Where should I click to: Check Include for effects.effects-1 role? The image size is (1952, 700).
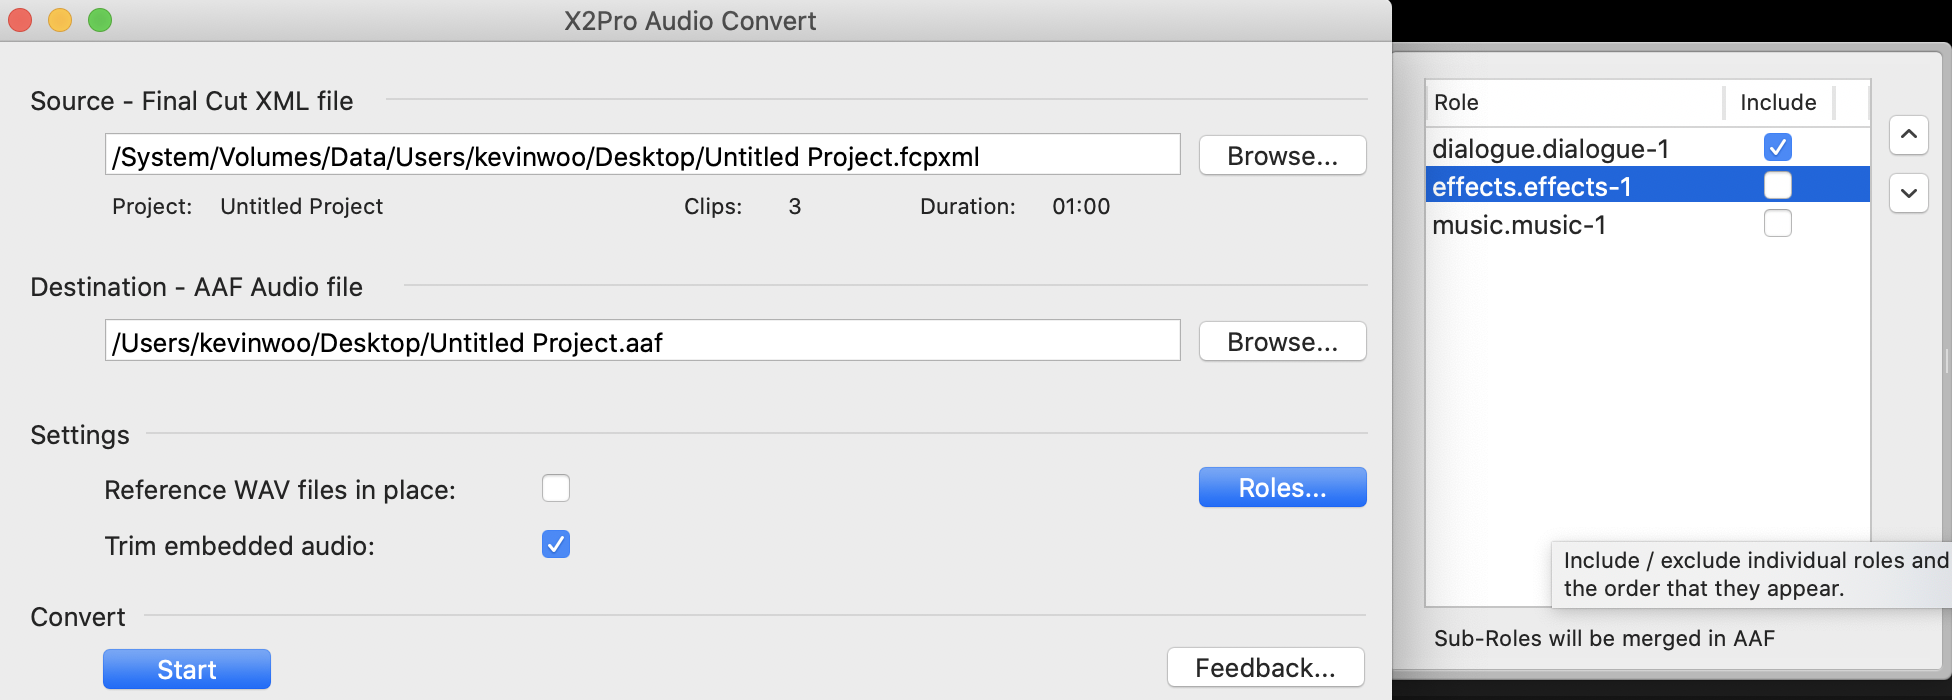point(1777,186)
